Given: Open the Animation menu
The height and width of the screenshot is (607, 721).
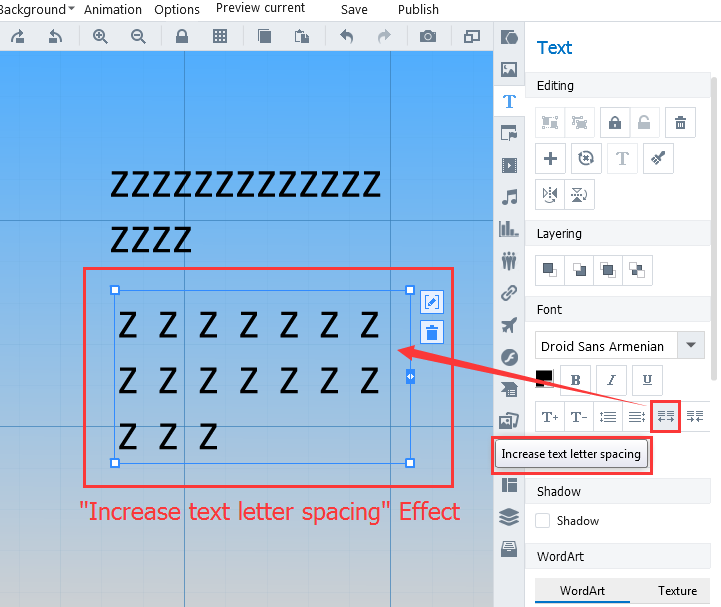Looking at the screenshot, I should [112, 9].
